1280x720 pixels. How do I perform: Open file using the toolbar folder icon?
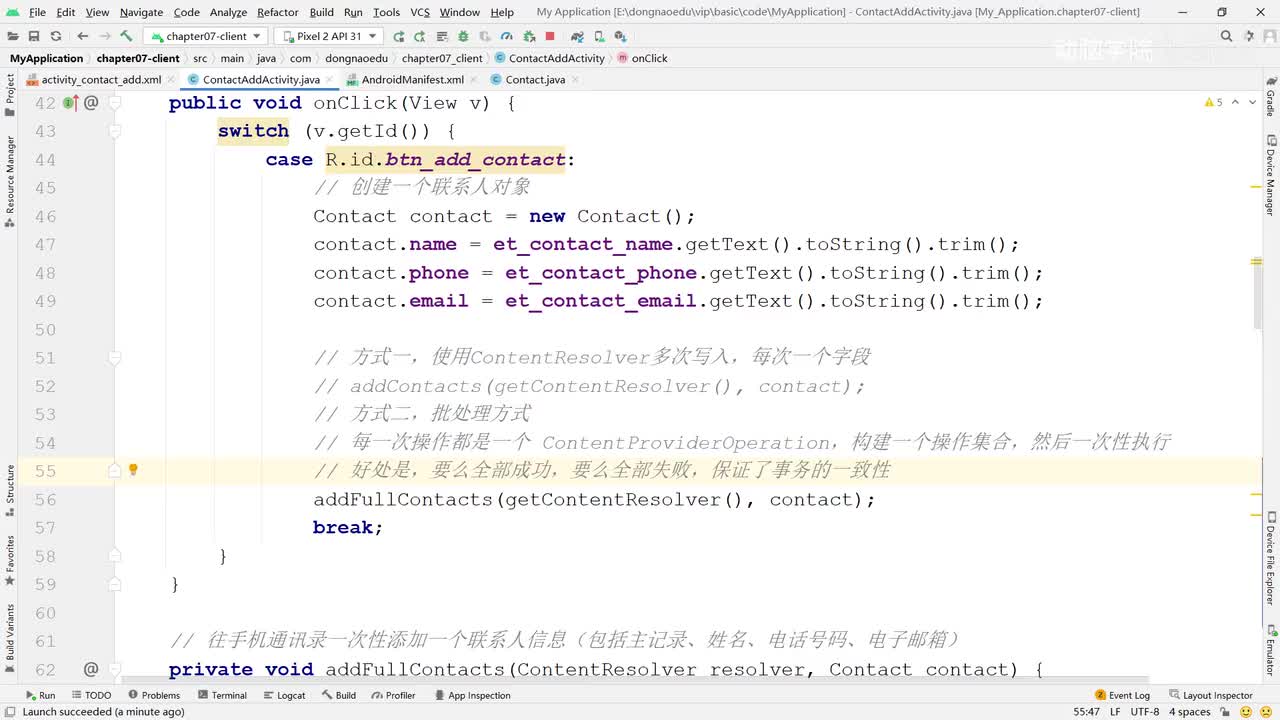click(12, 36)
